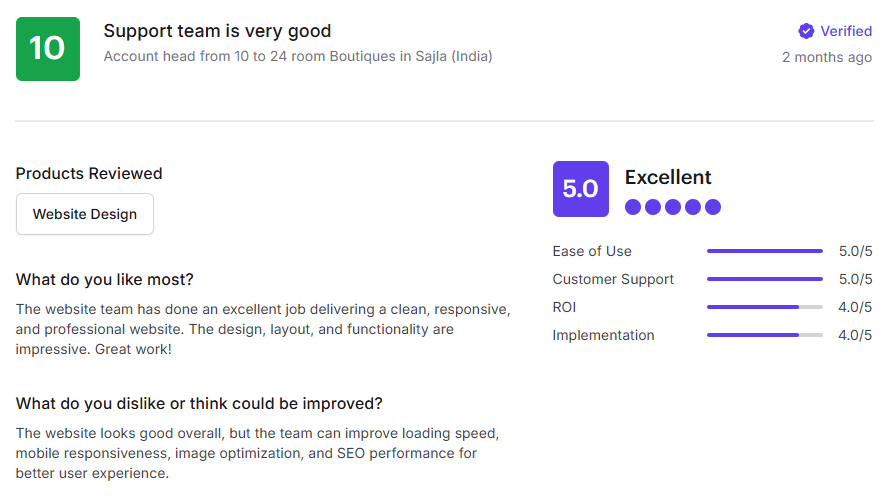Screen dimensions: 895x504
Task: Click the Products Reviewed heading
Action: (89, 173)
